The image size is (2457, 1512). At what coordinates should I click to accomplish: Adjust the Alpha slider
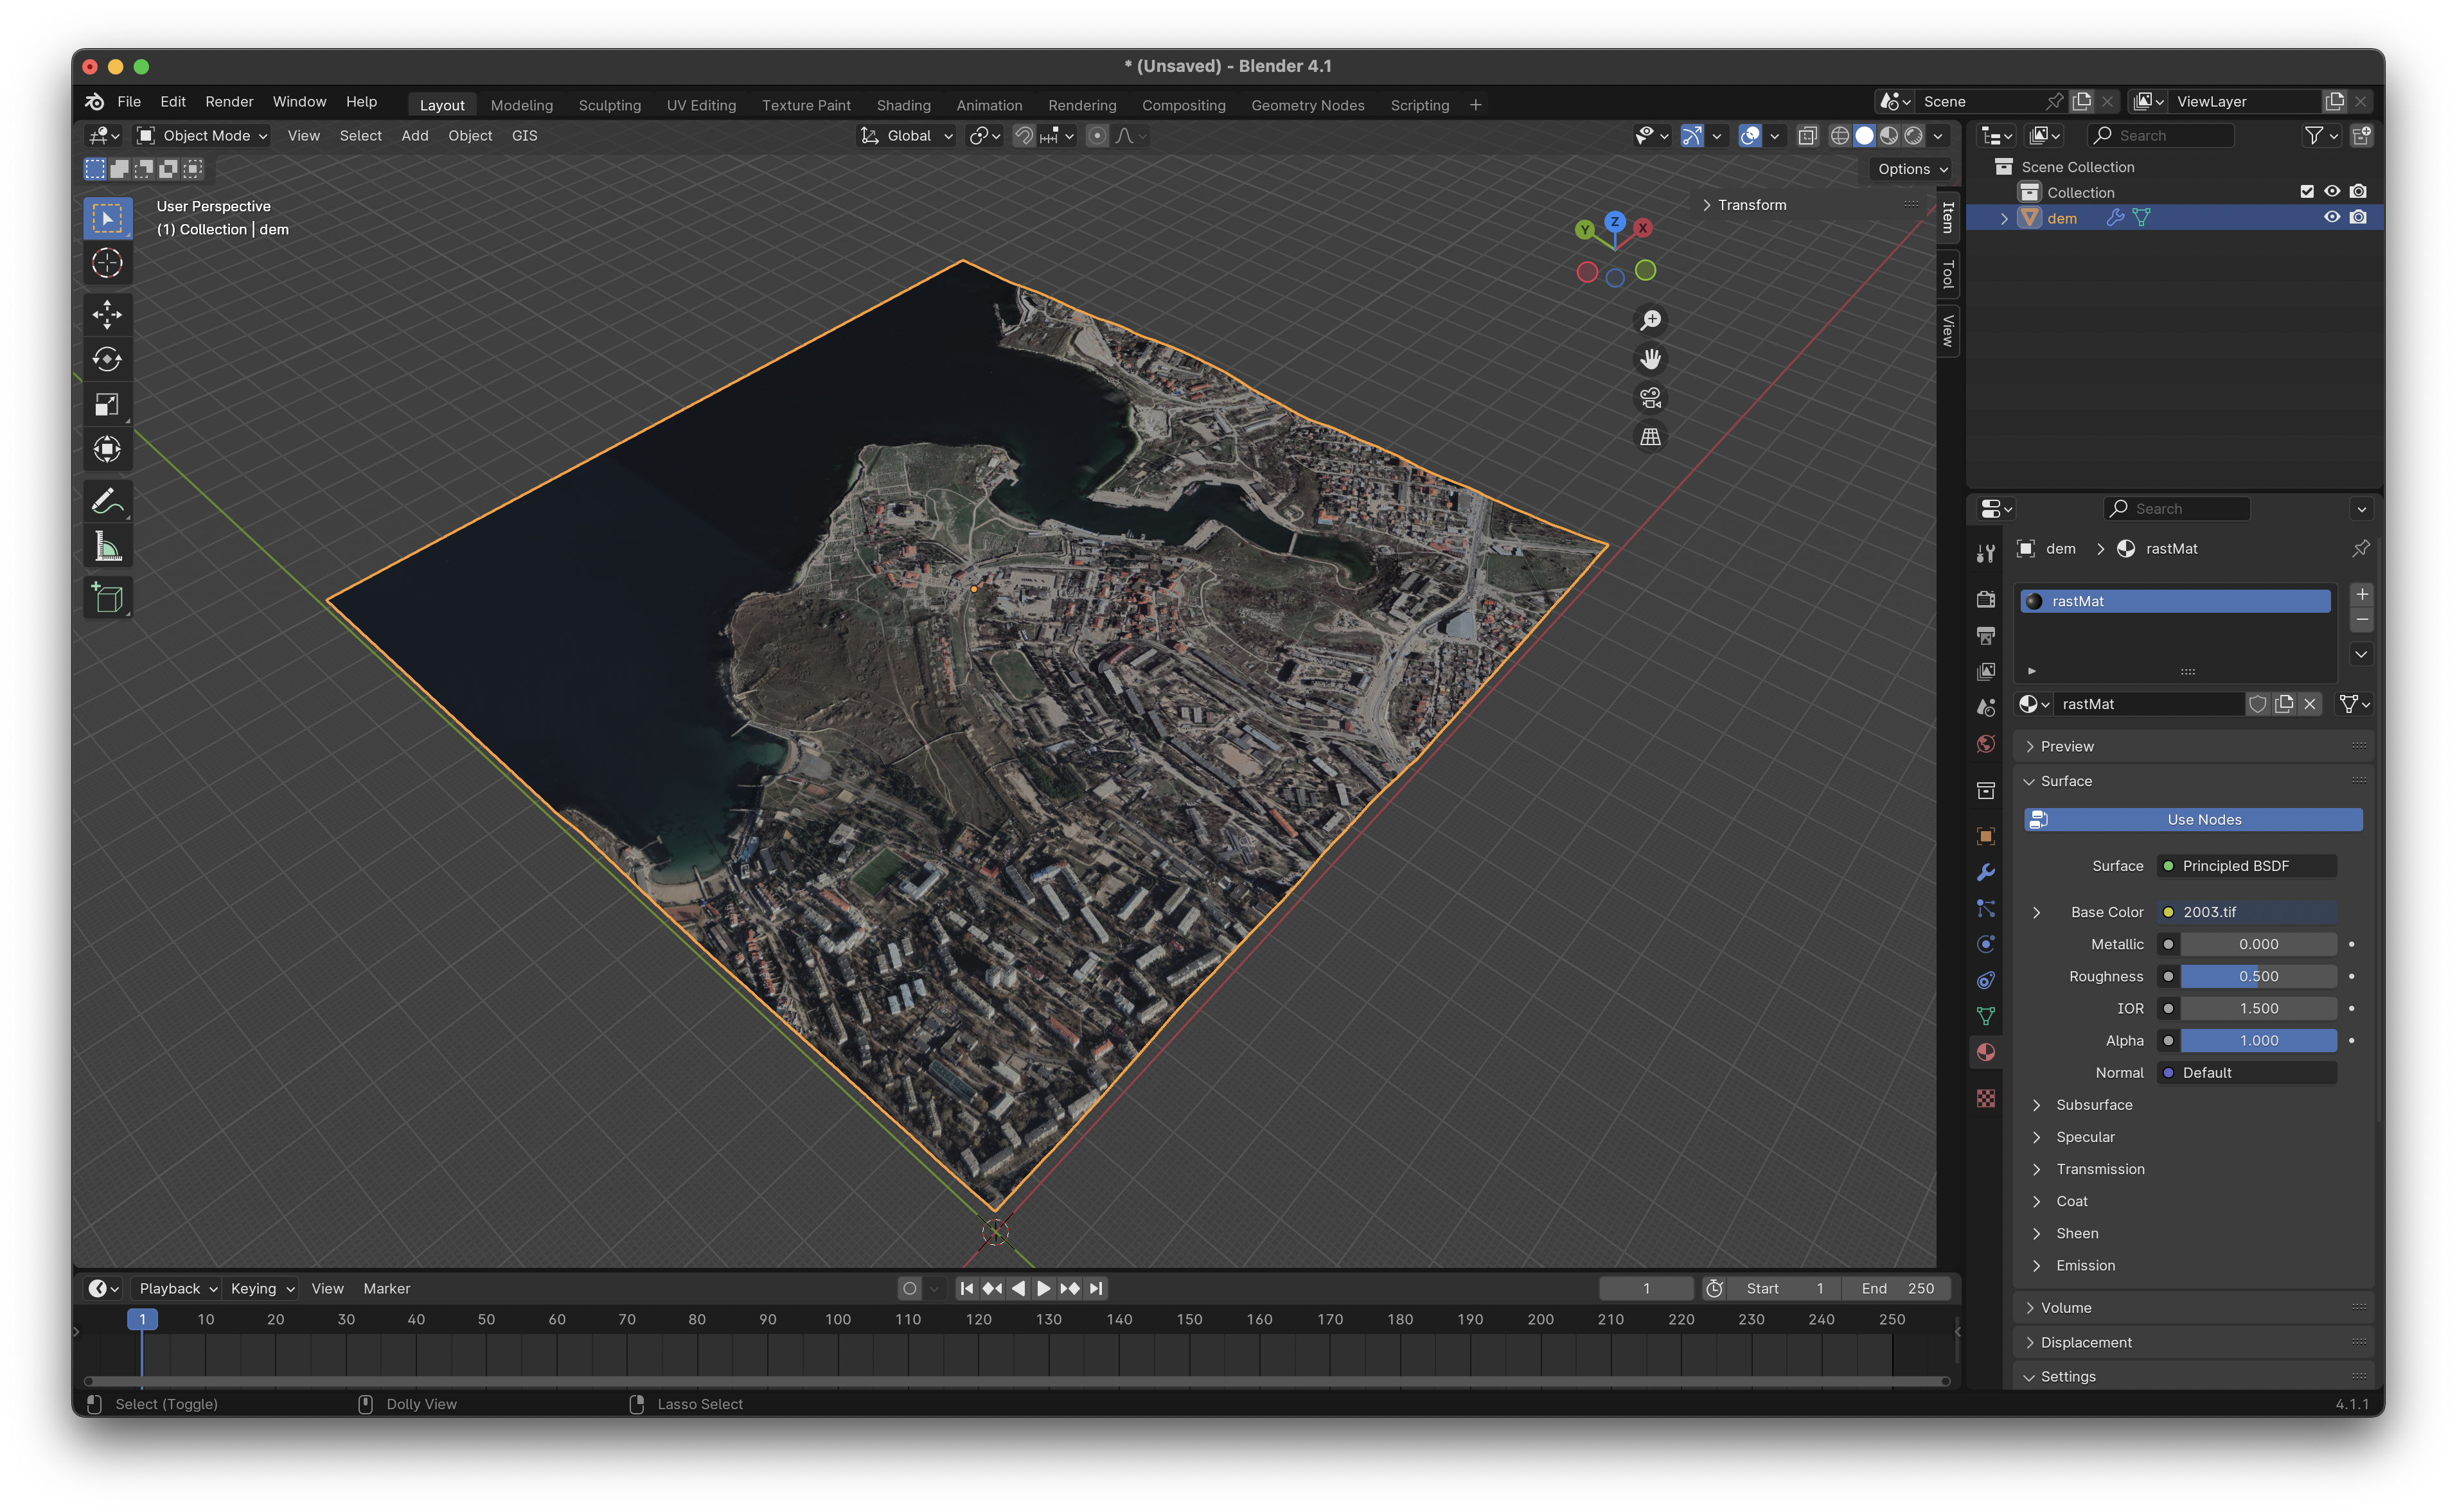(x=2258, y=1041)
